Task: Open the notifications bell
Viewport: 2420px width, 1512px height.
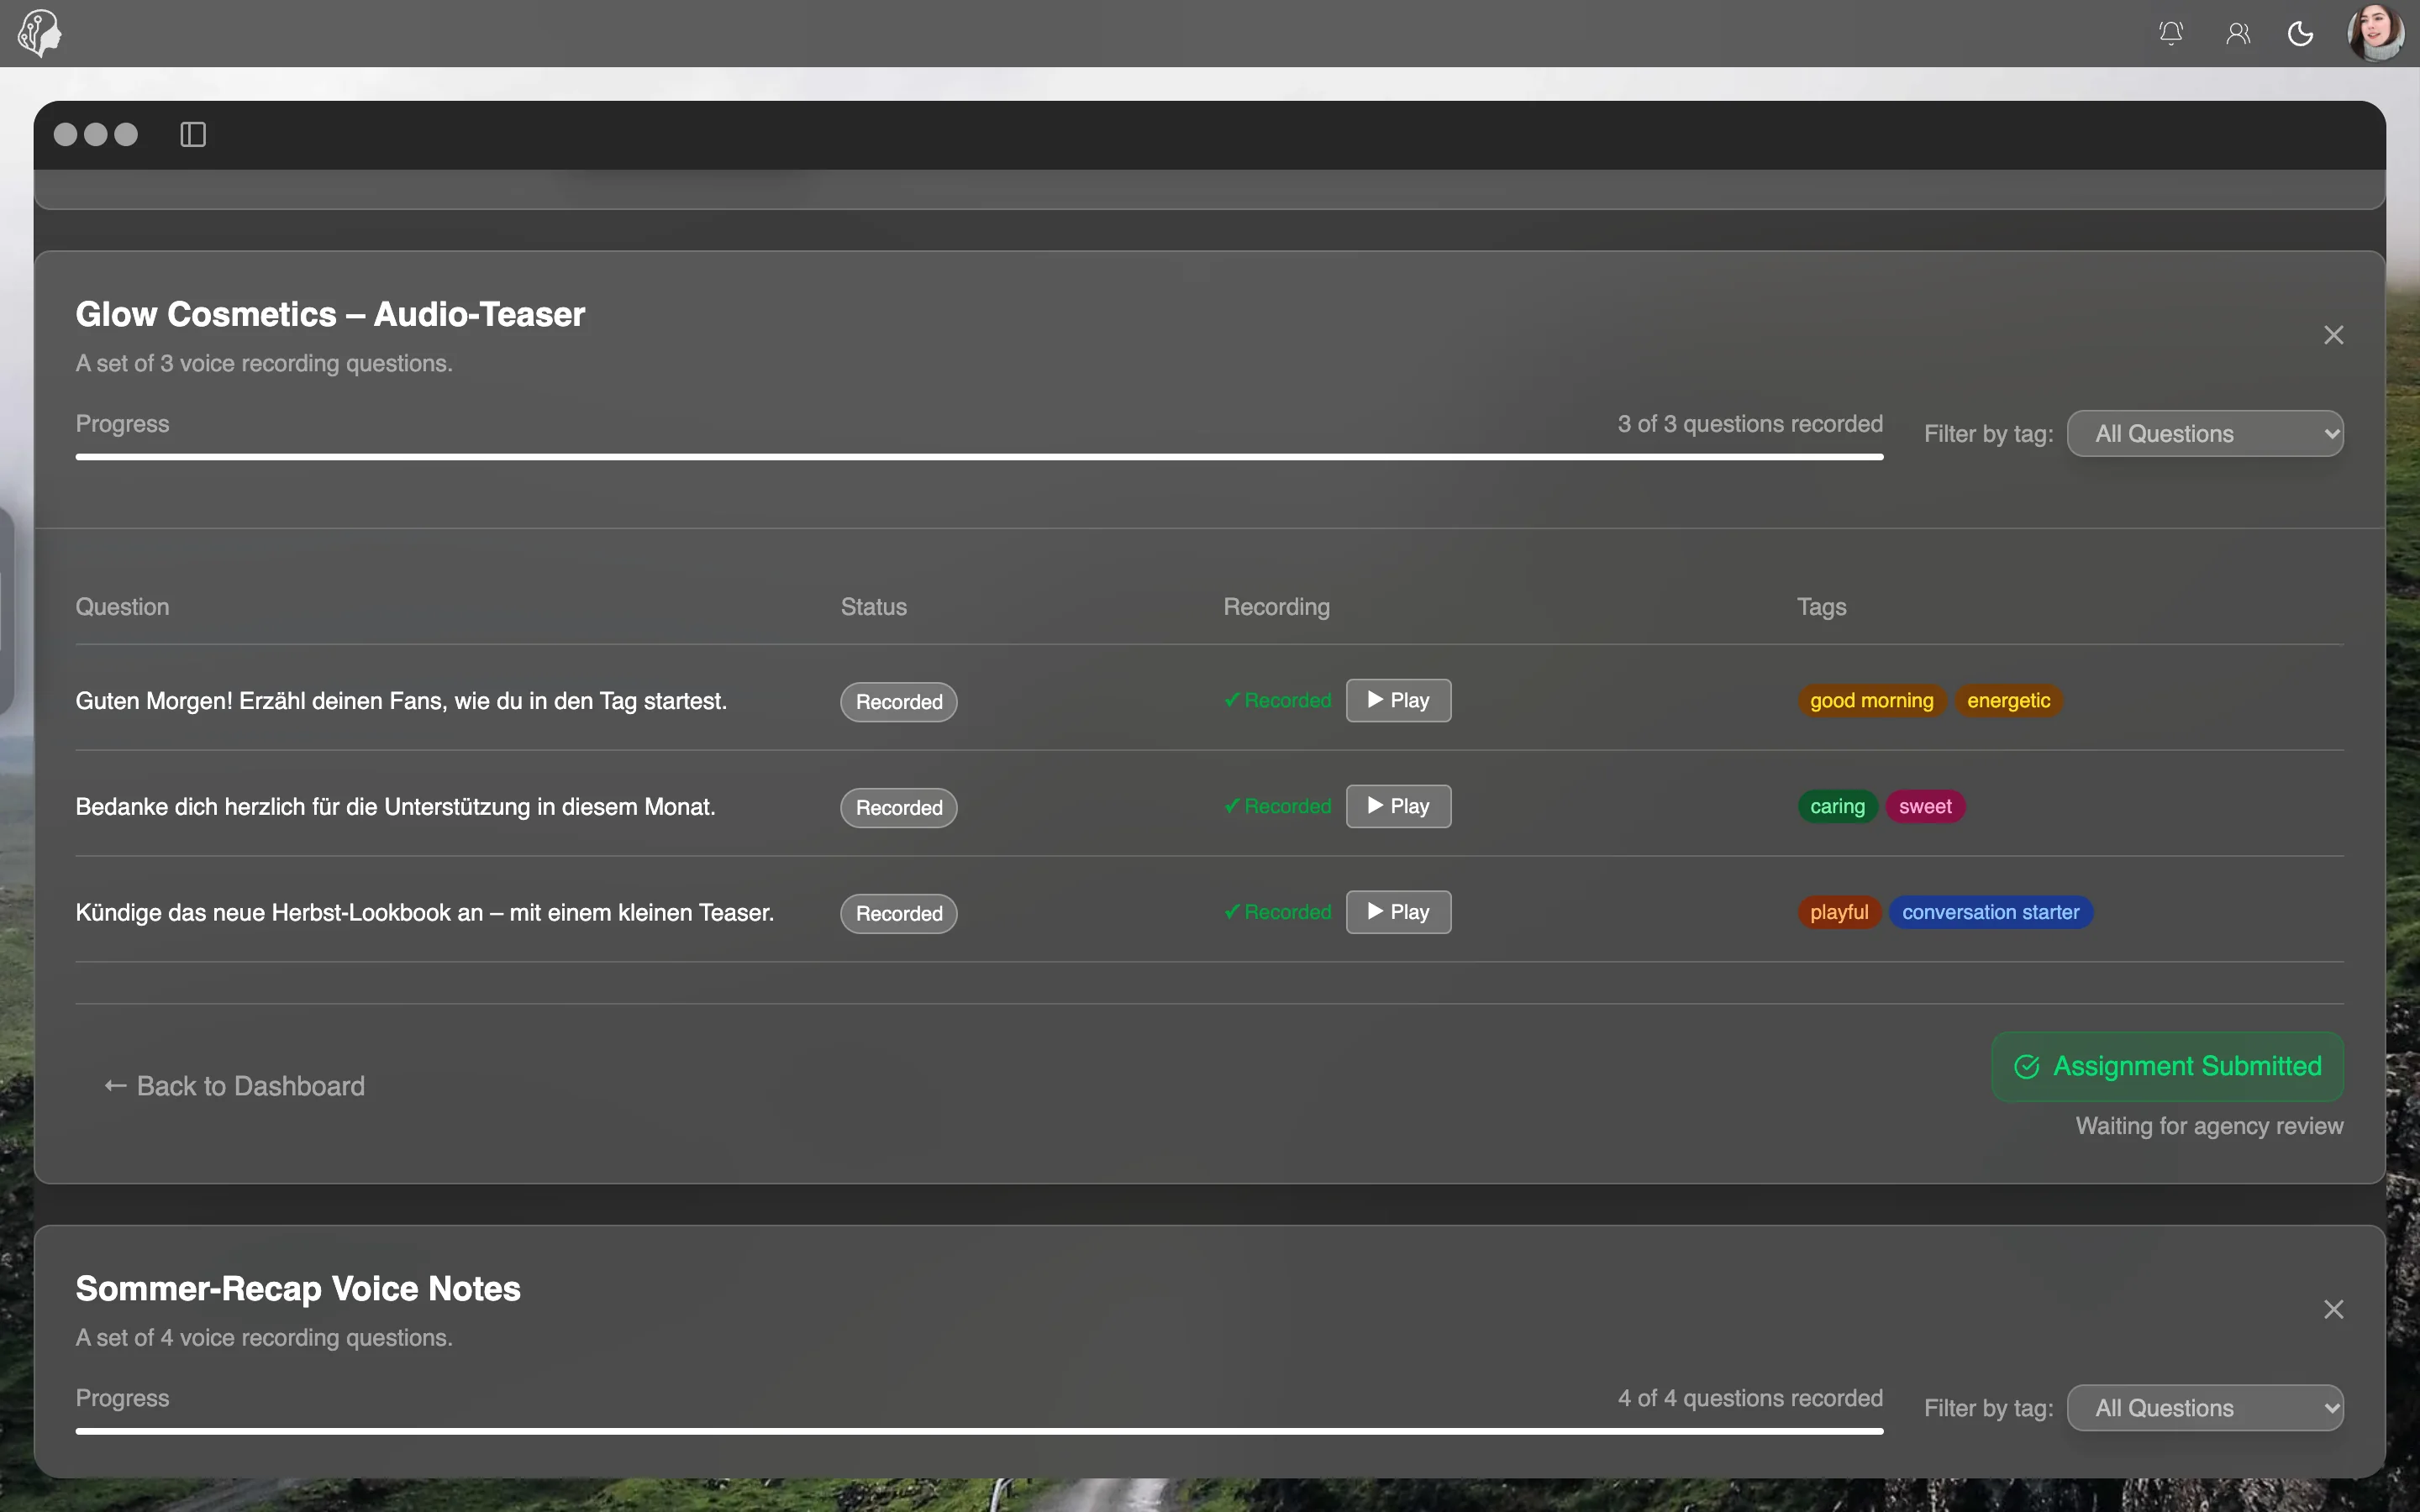Action: click(x=2171, y=34)
